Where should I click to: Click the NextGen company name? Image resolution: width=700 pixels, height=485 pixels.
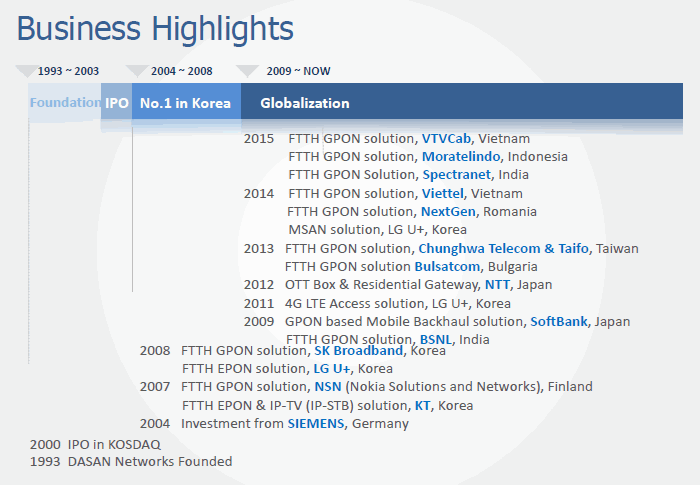pos(448,211)
